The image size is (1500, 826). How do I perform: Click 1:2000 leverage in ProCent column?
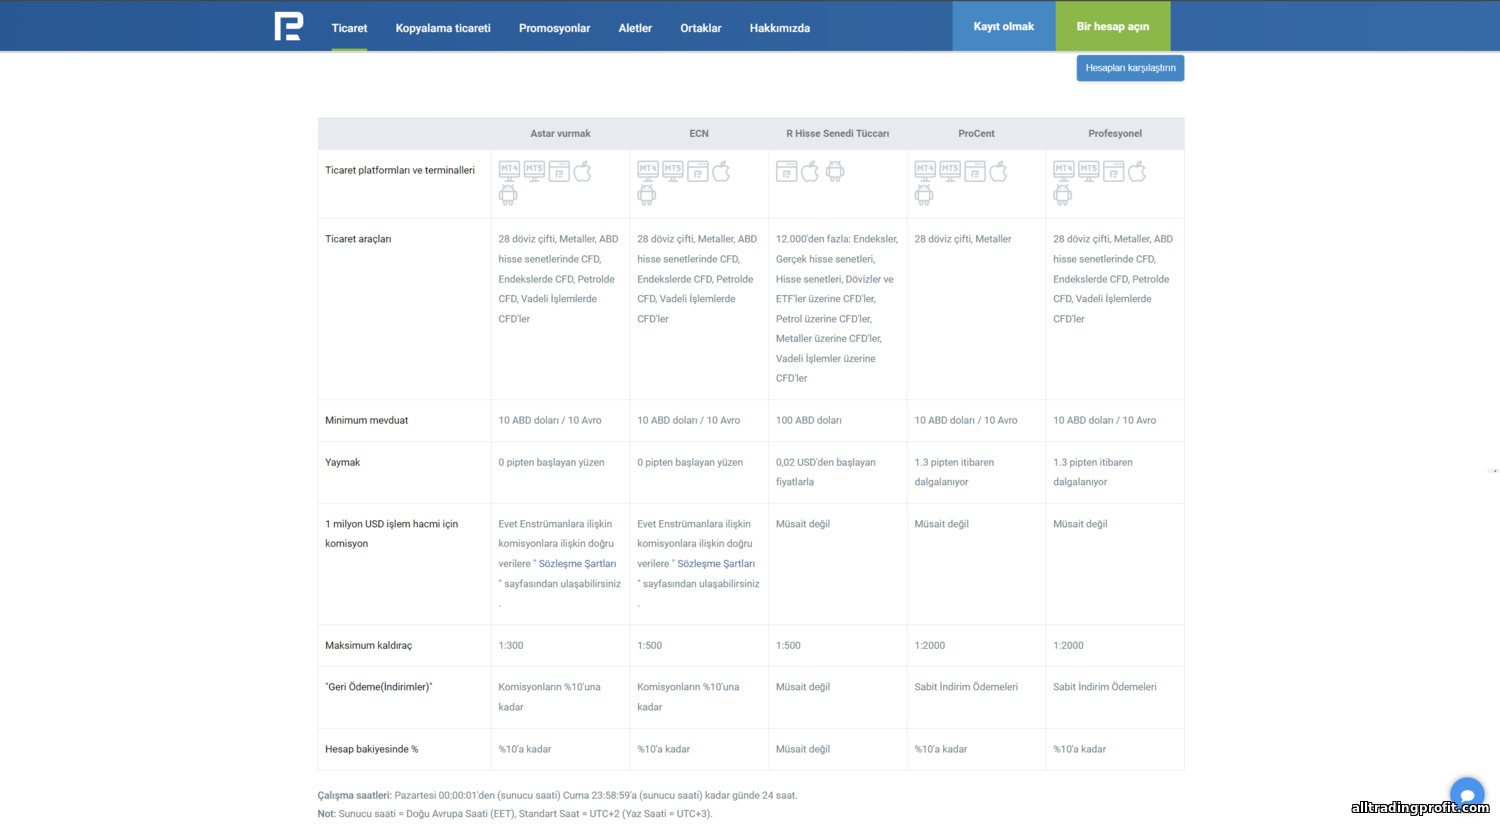(x=930, y=646)
